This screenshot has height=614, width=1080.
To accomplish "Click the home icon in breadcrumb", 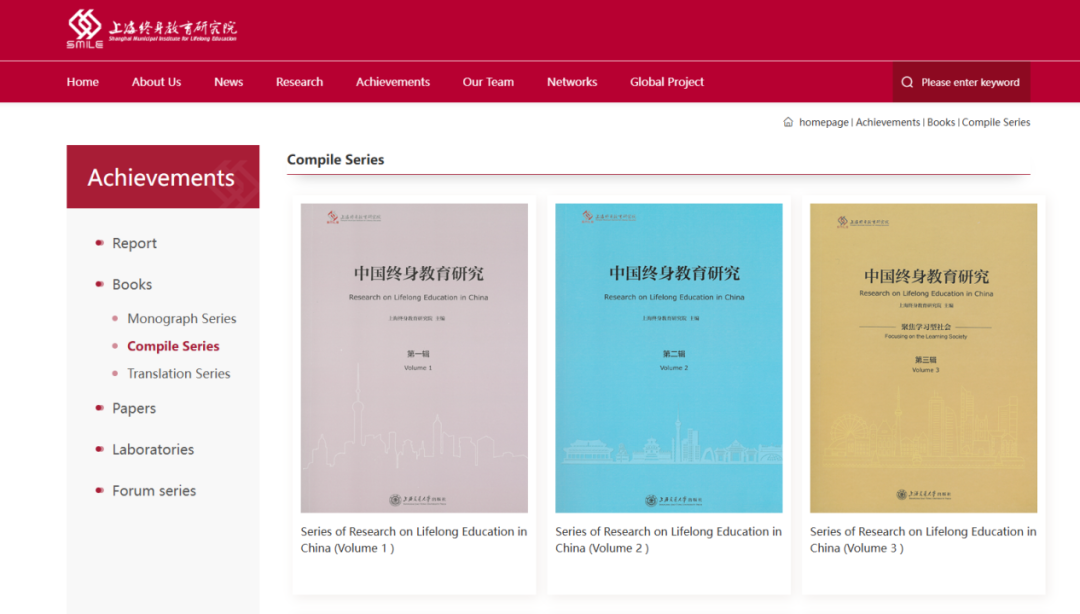I will [x=788, y=122].
